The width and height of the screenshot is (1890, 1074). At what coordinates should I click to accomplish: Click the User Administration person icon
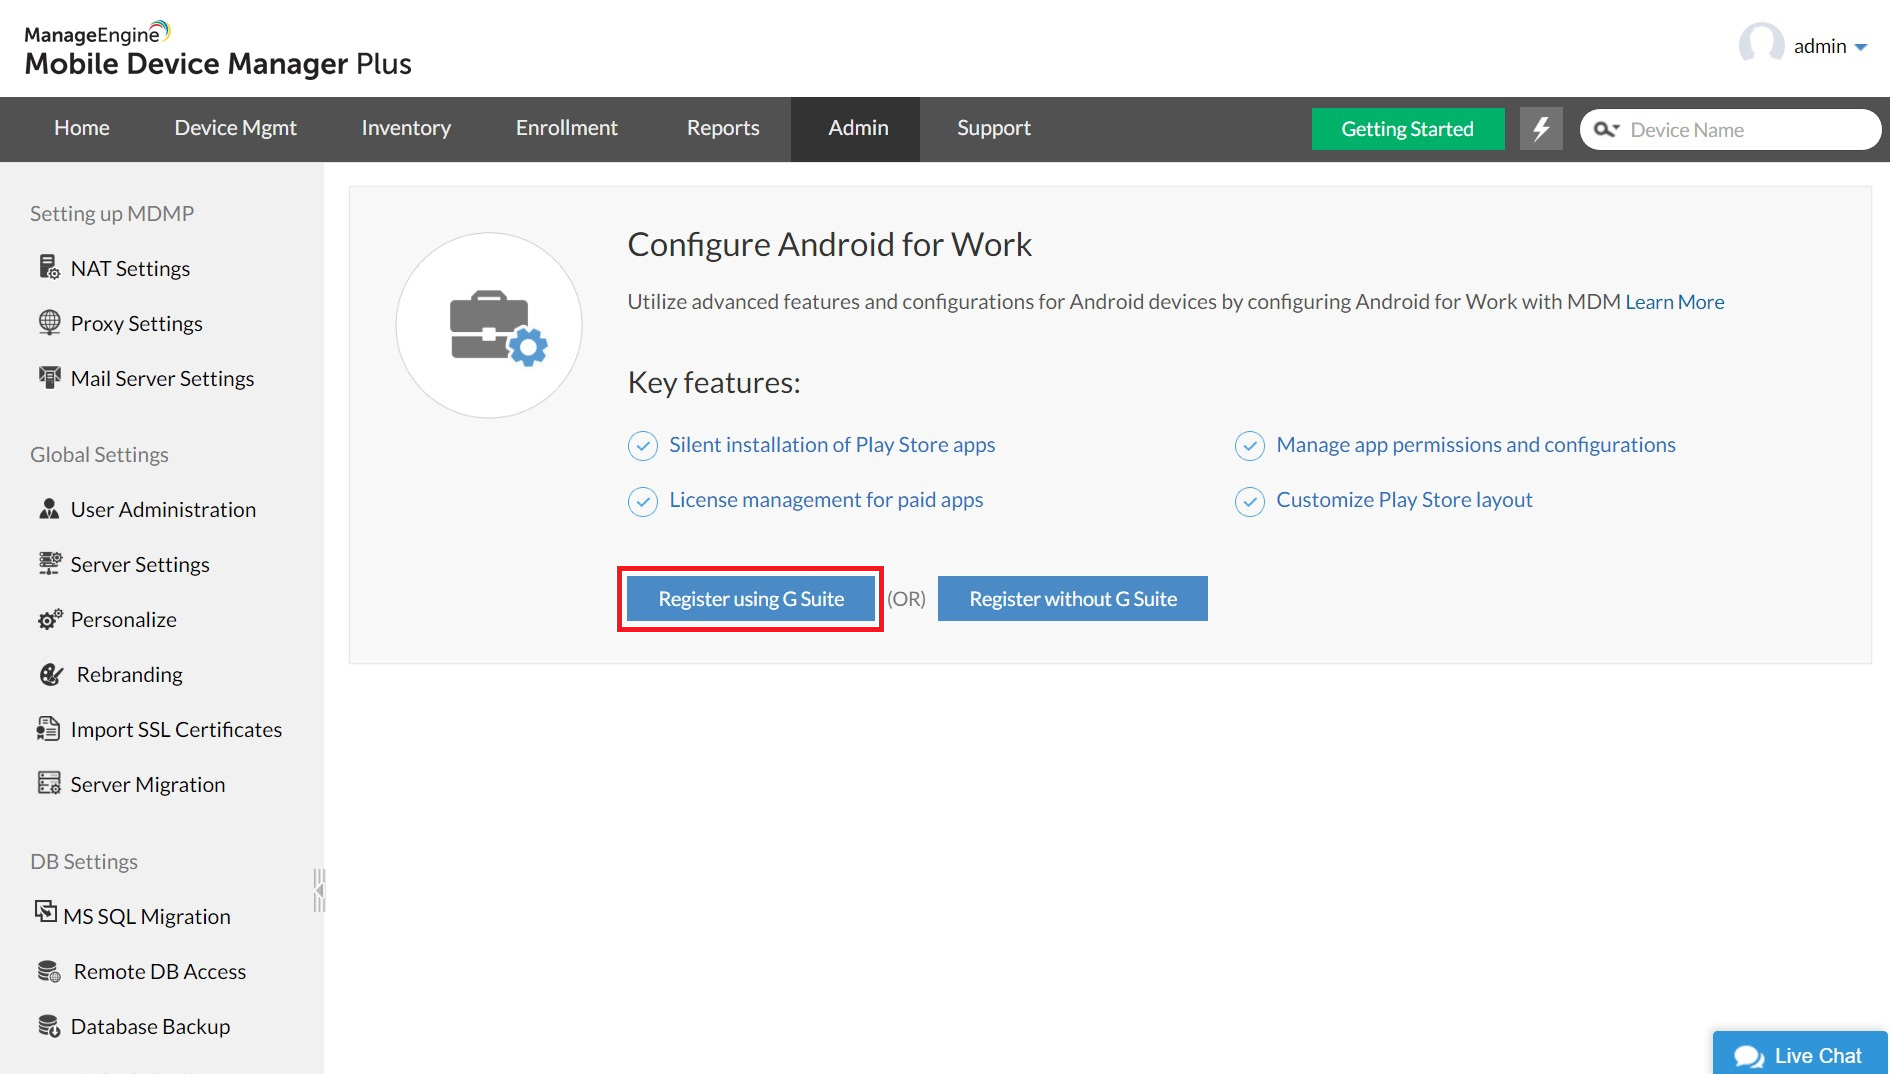click(x=49, y=508)
